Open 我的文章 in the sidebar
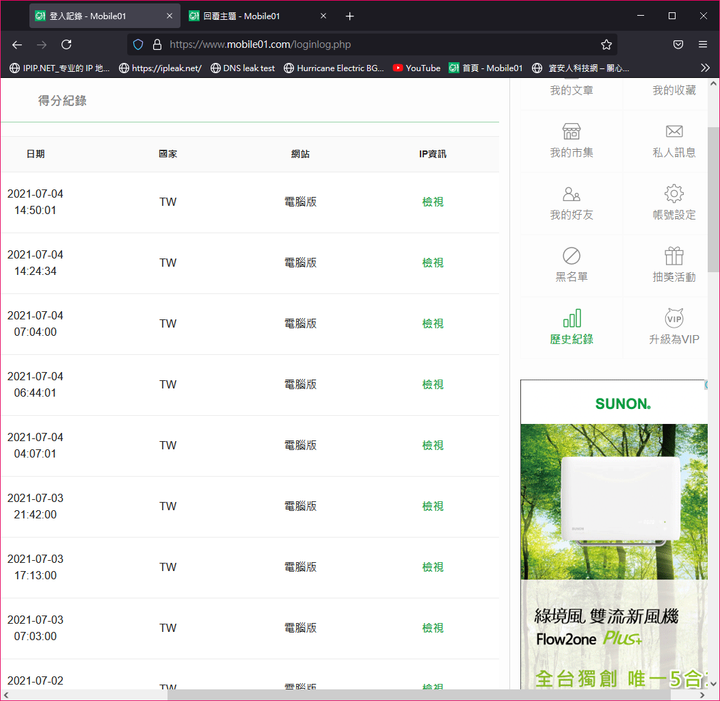This screenshot has height=701, width=720. pos(571,90)
